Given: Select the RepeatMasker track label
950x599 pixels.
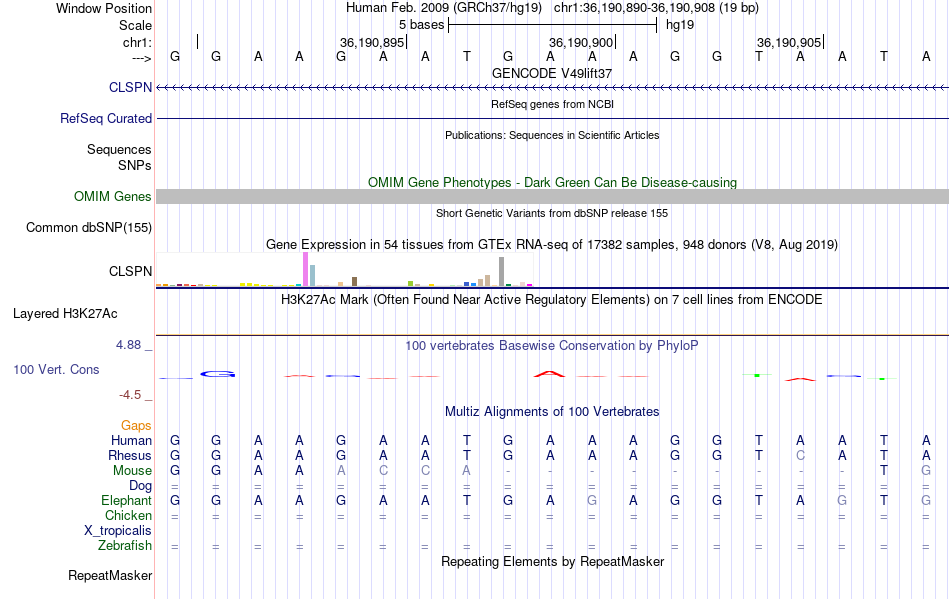Looking at the screenshot, I should (x=110, y=575).
